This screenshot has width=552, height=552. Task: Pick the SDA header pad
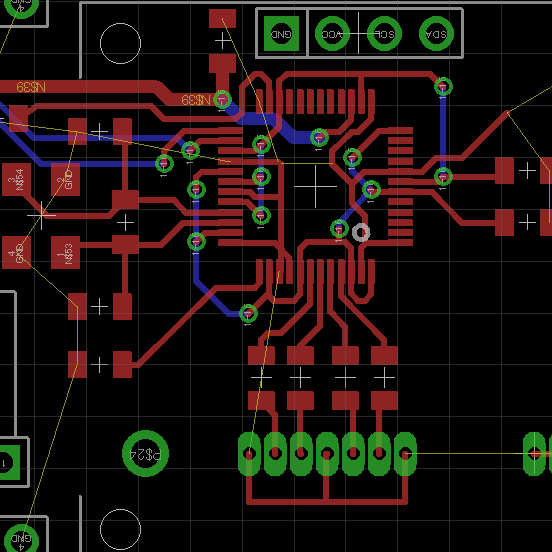pos(436,34)
